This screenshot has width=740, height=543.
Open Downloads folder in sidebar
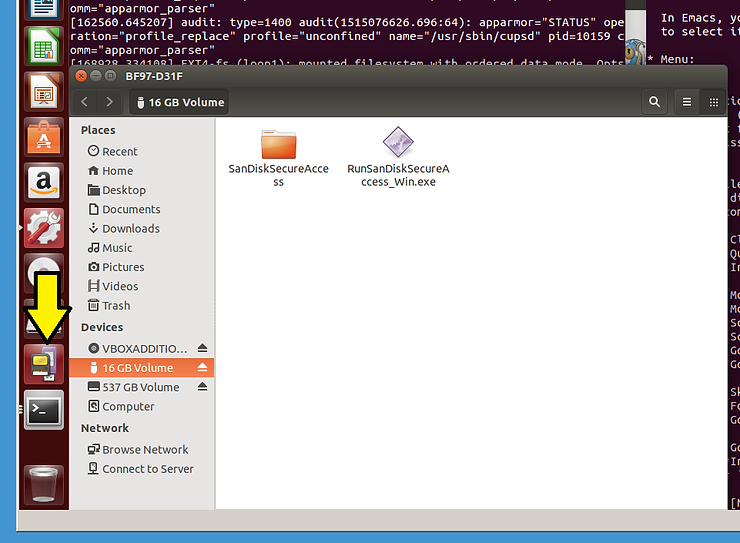[x=130, y=229]
